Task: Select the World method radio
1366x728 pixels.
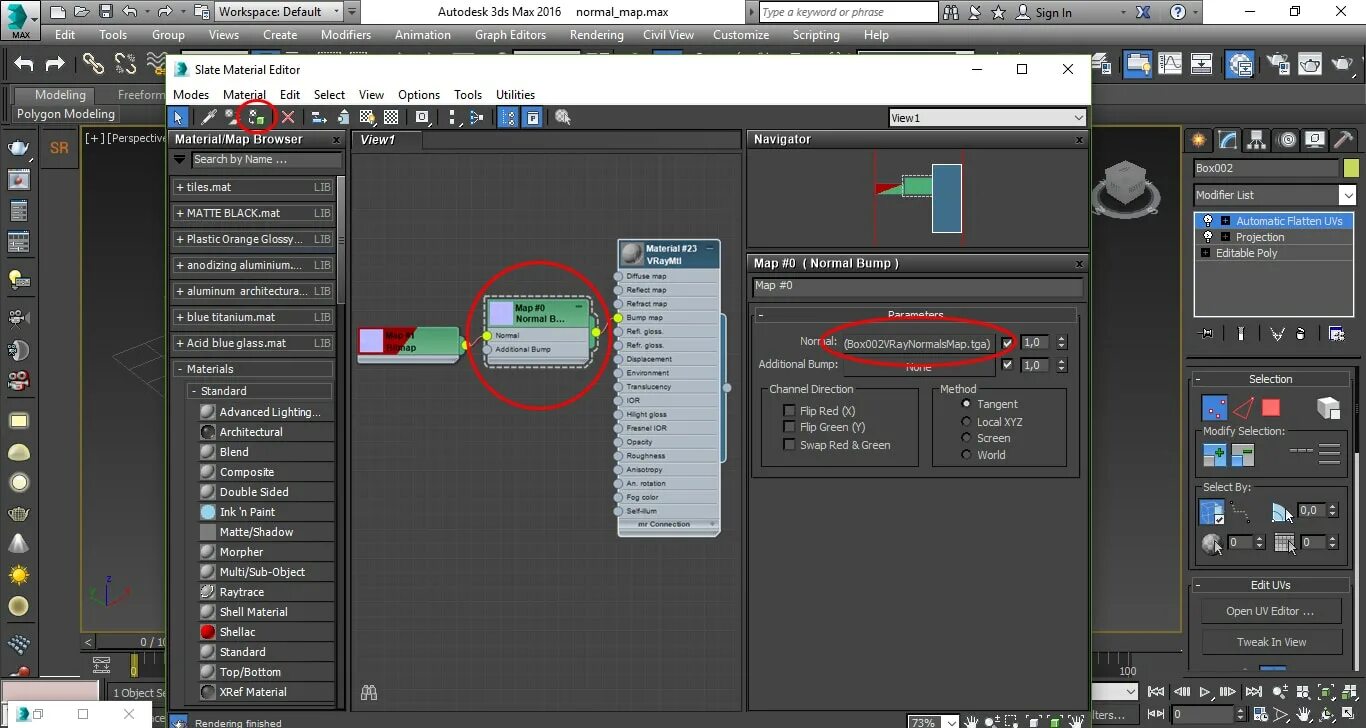Action: [966, 455]
